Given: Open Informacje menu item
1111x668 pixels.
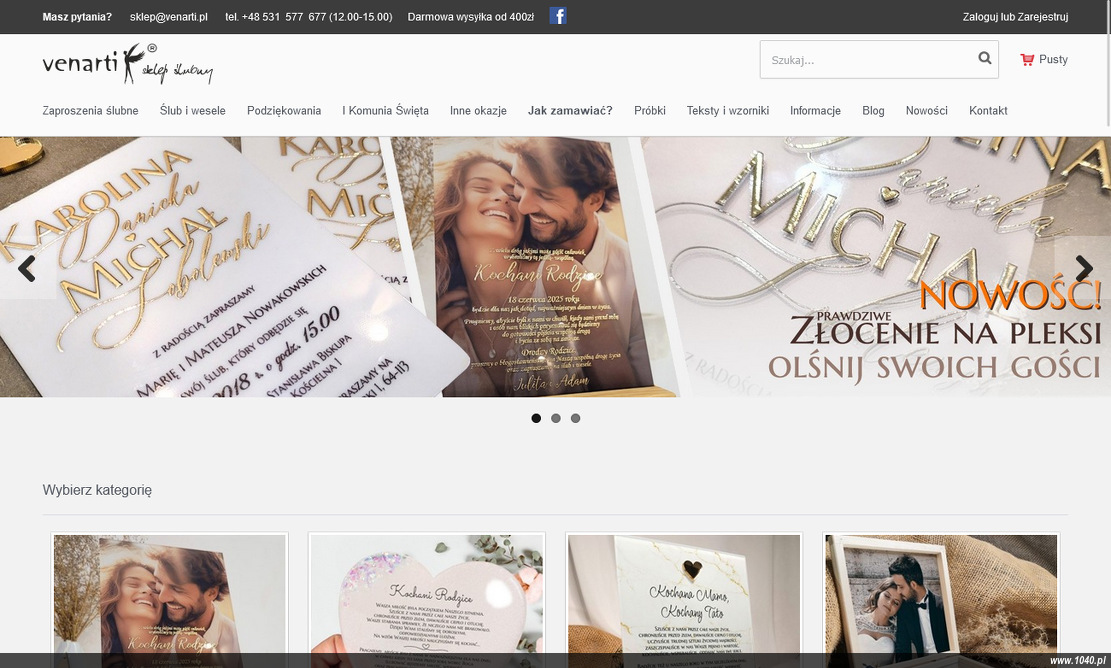Looking at the screenshot, I should tap(816, 111).
